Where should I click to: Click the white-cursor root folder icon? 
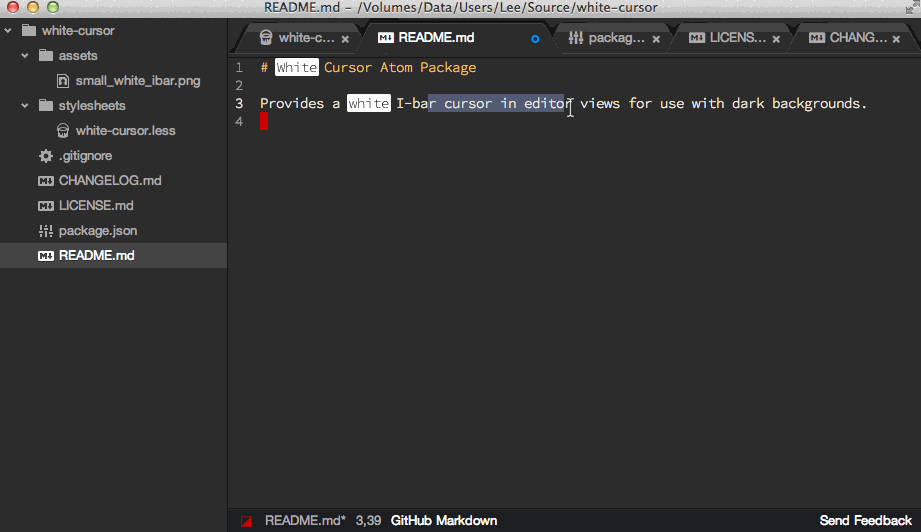pos(29,31)
